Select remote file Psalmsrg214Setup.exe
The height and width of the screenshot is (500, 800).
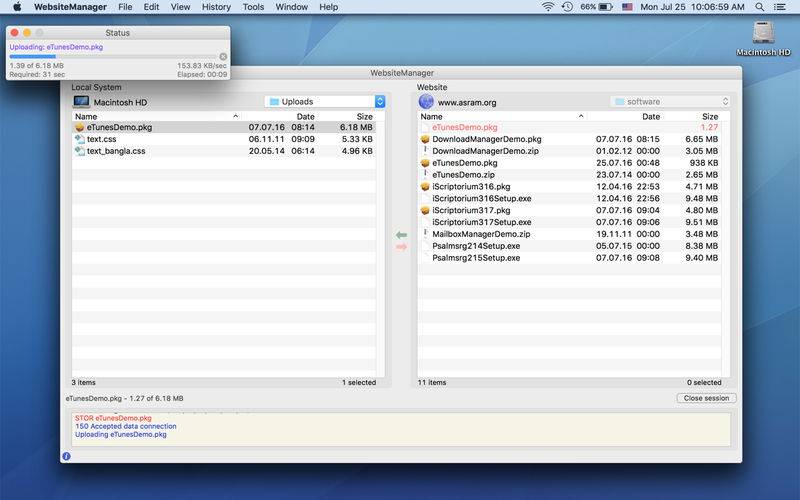(x=569, y=246)
